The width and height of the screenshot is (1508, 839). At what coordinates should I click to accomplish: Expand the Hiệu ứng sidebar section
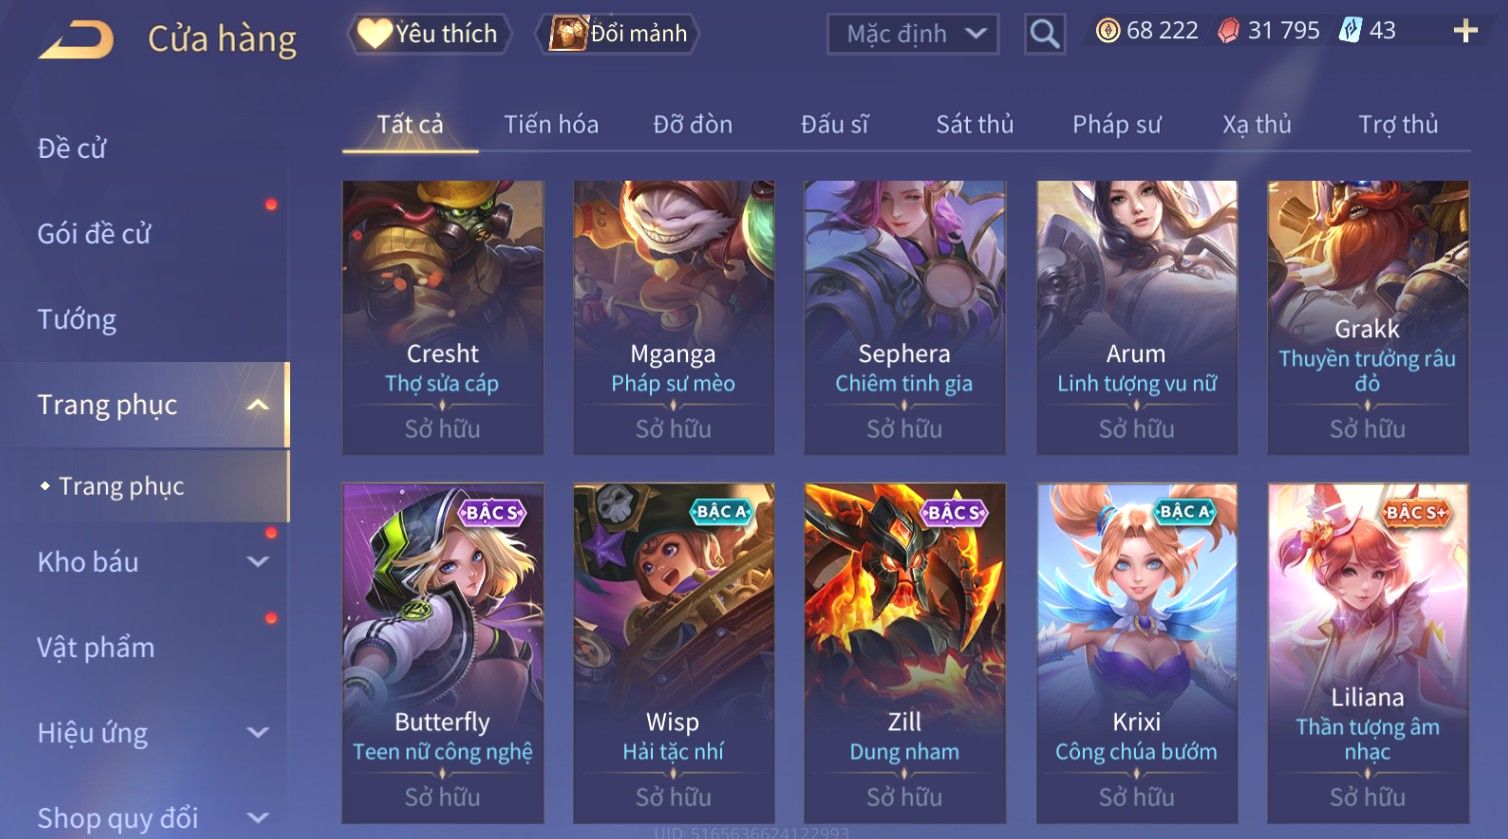click(x=258, y=733)
